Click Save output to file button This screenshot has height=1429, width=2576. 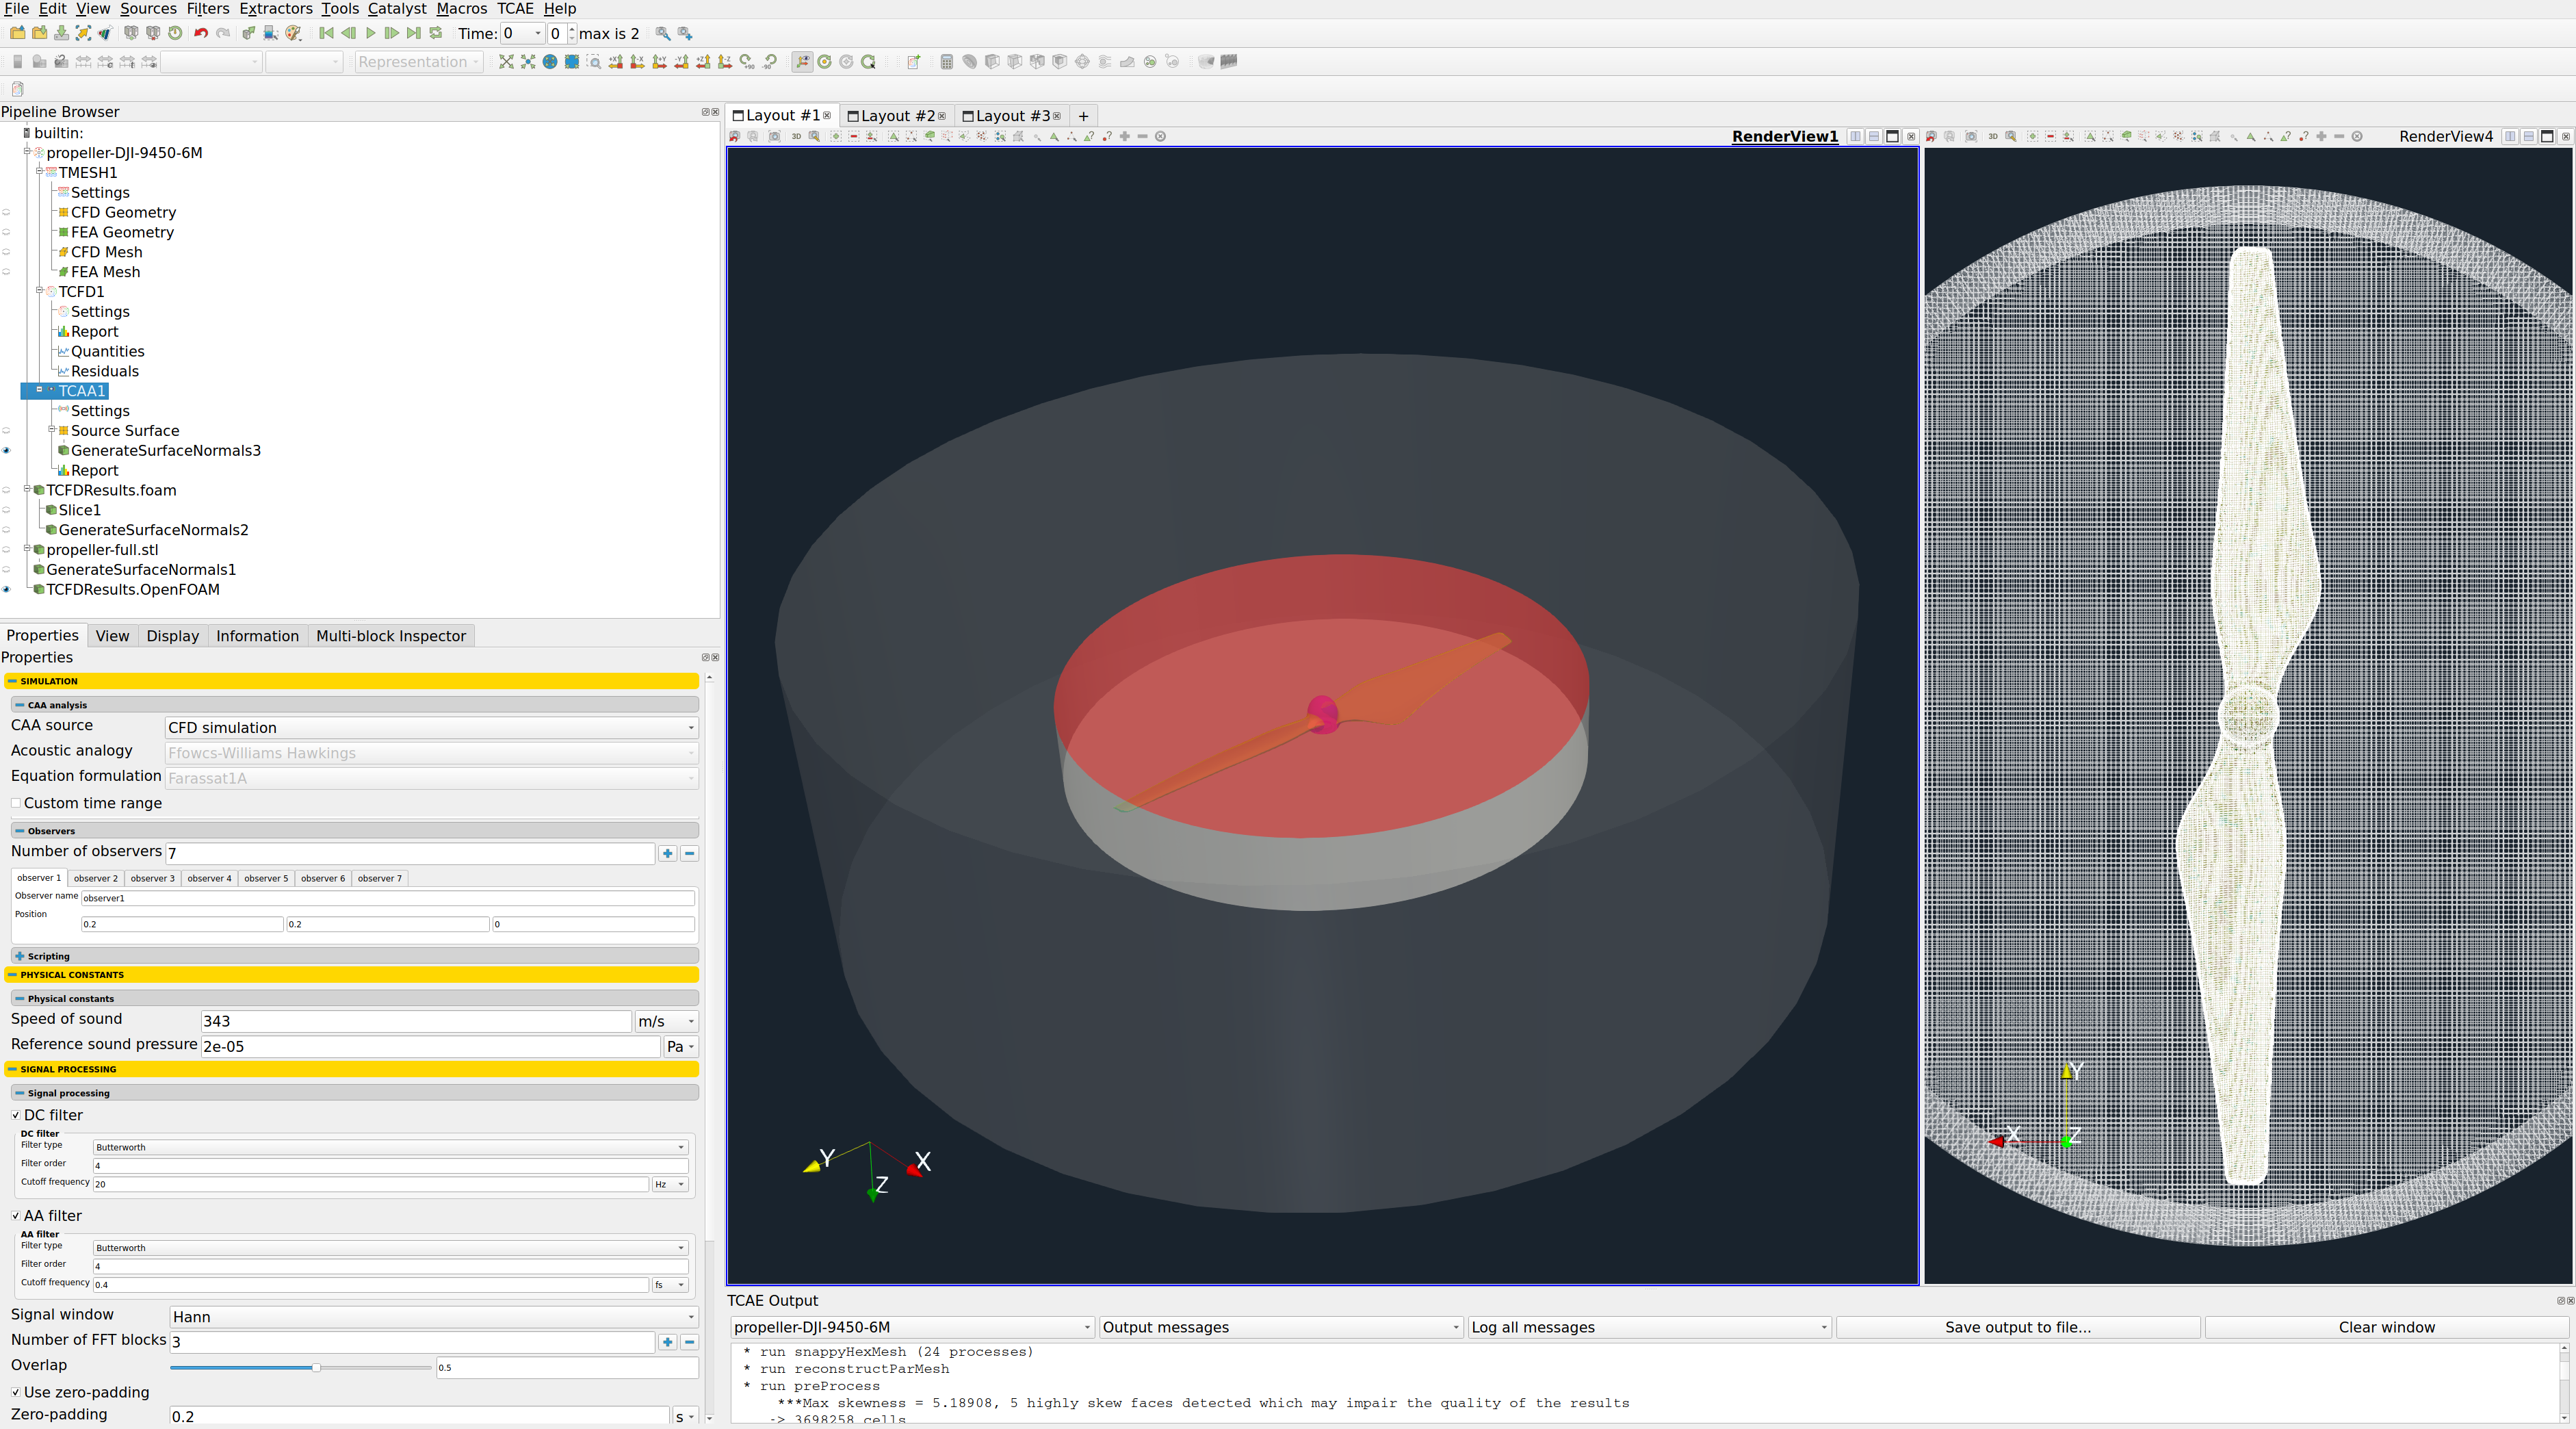(2018, 1327)
